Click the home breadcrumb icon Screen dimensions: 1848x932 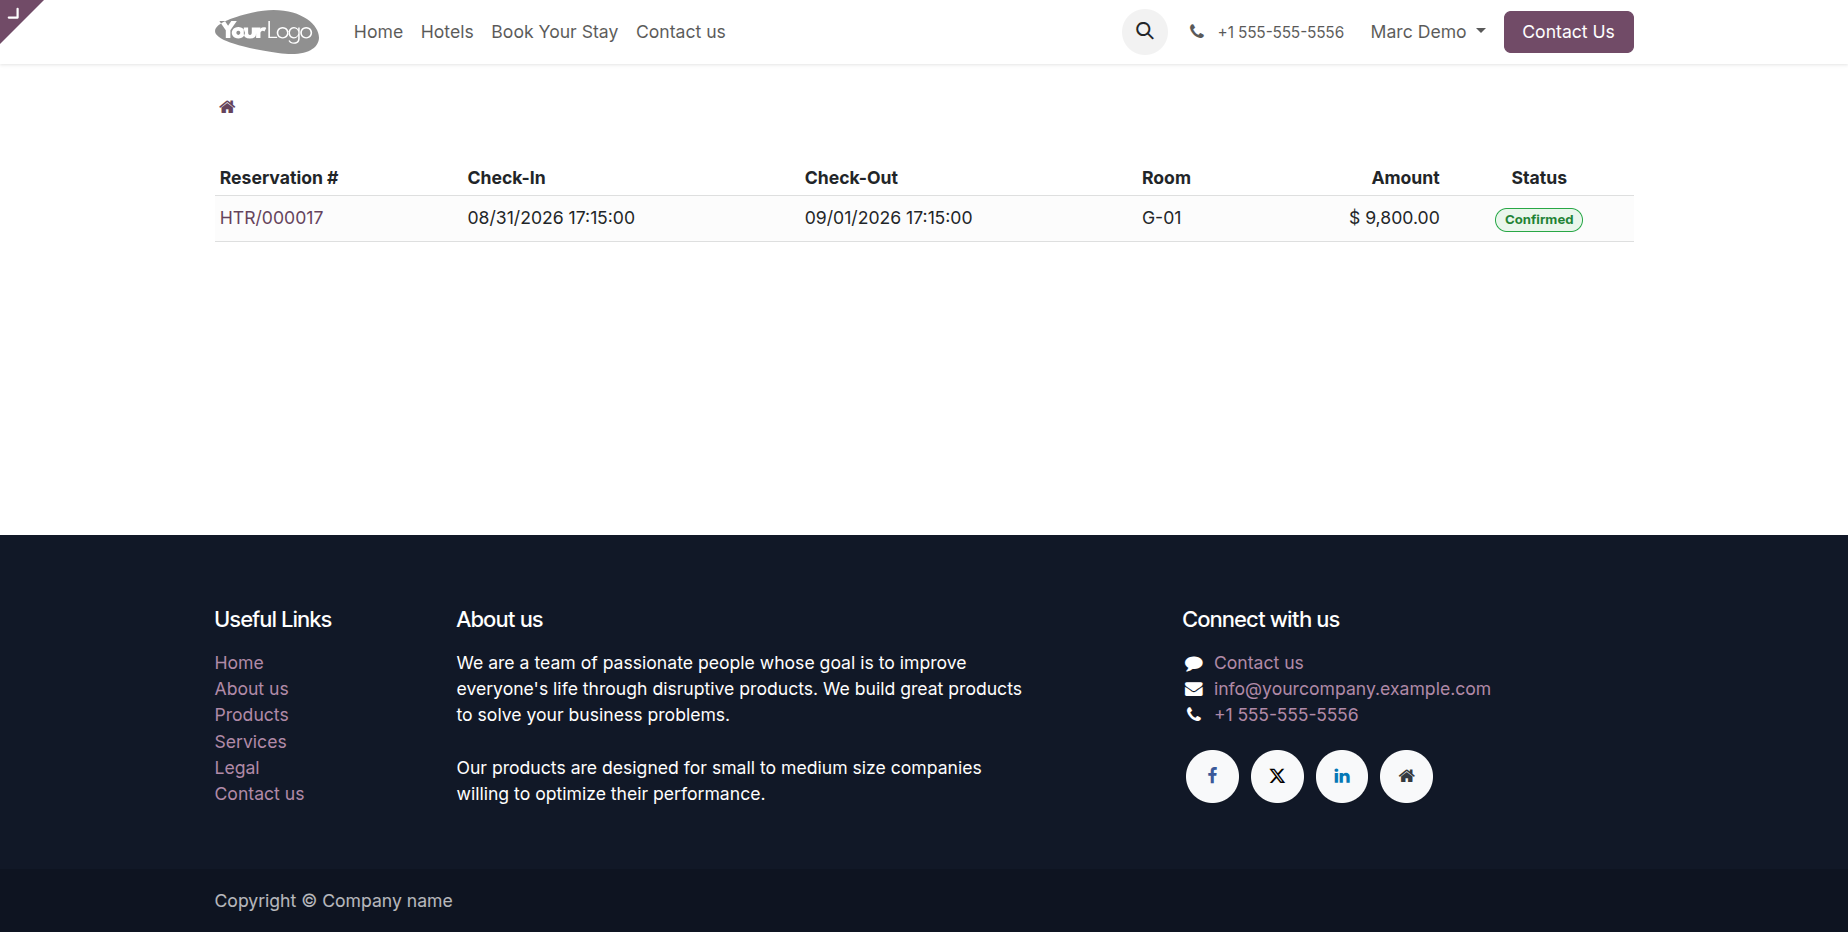(227, 107)
